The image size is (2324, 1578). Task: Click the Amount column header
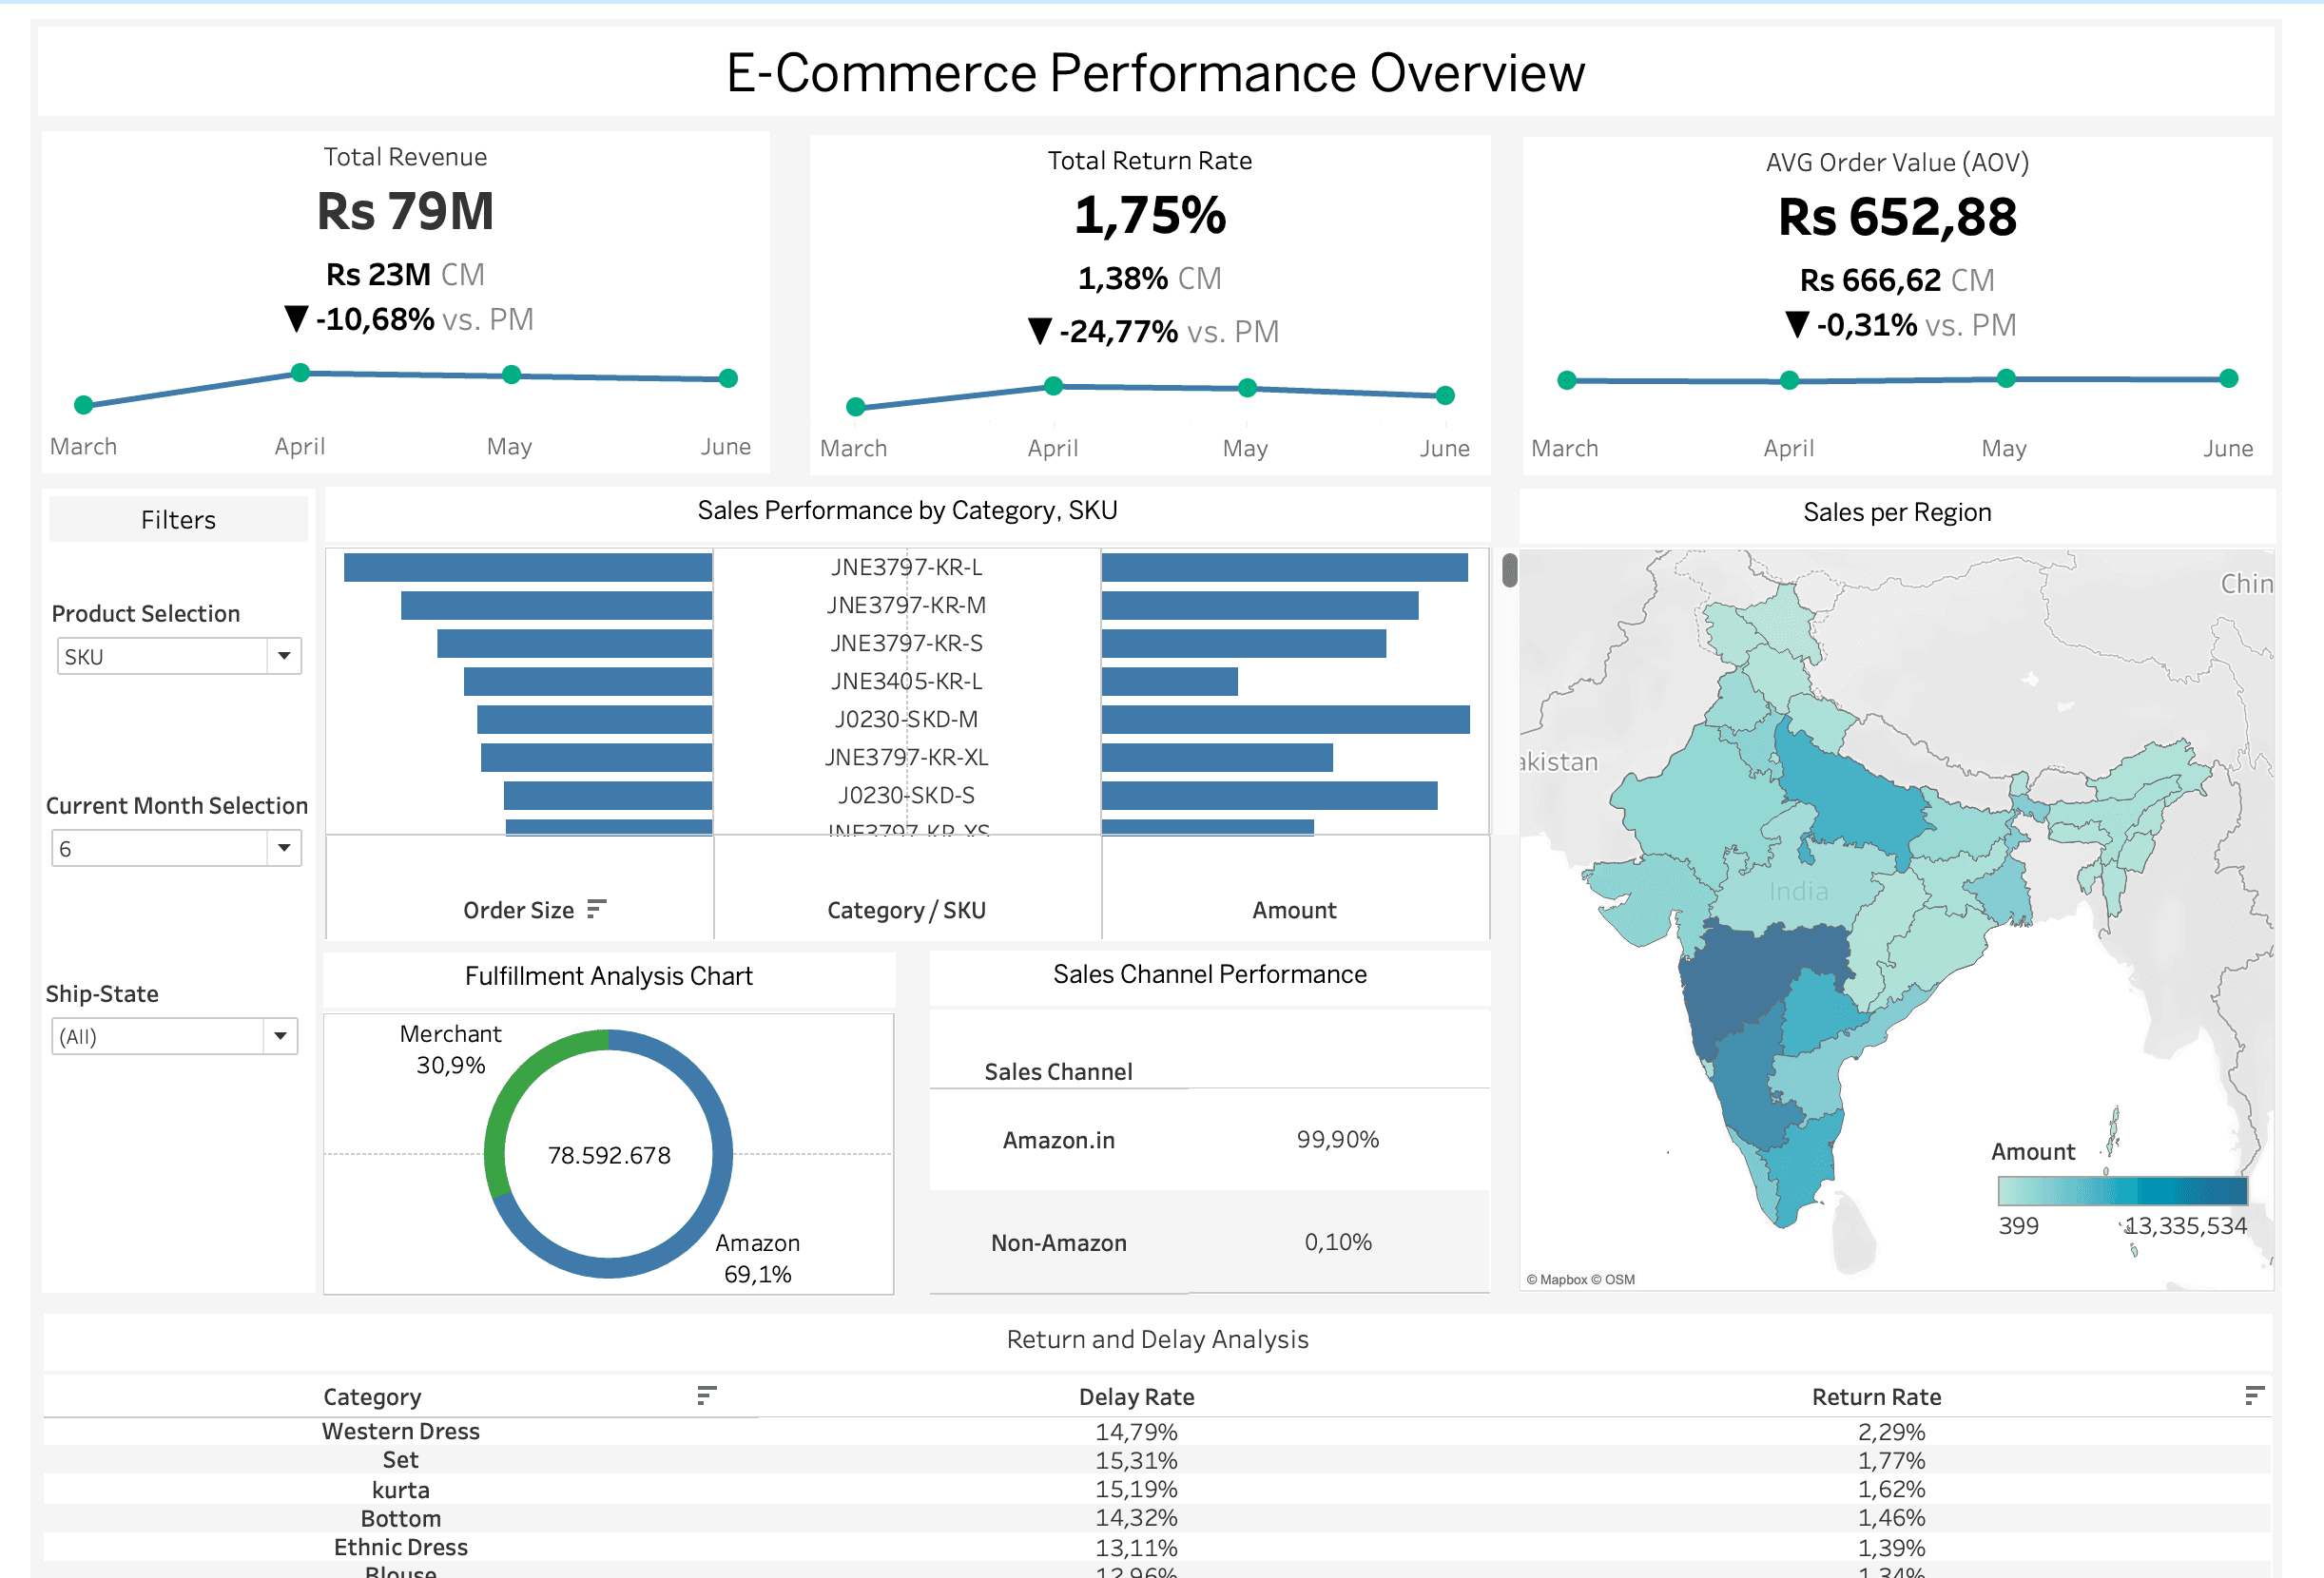coord(1294,910)
